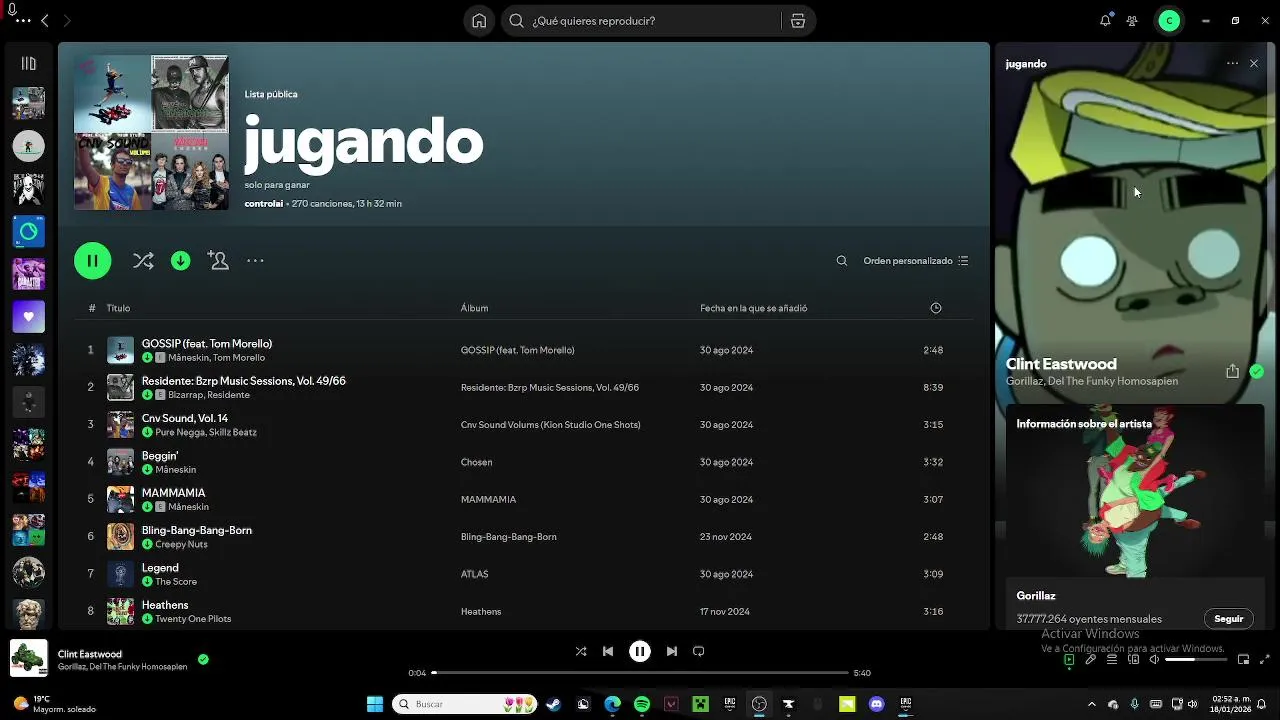The width and height of the screenshot is (1280, 720).
Task: Skip to next track
Action: 672,651
